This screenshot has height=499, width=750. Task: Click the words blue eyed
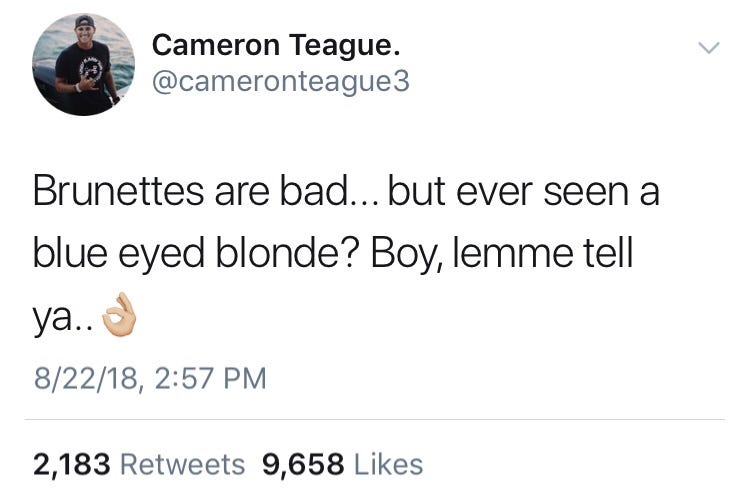pyautogui.click(x=119, y=255)
